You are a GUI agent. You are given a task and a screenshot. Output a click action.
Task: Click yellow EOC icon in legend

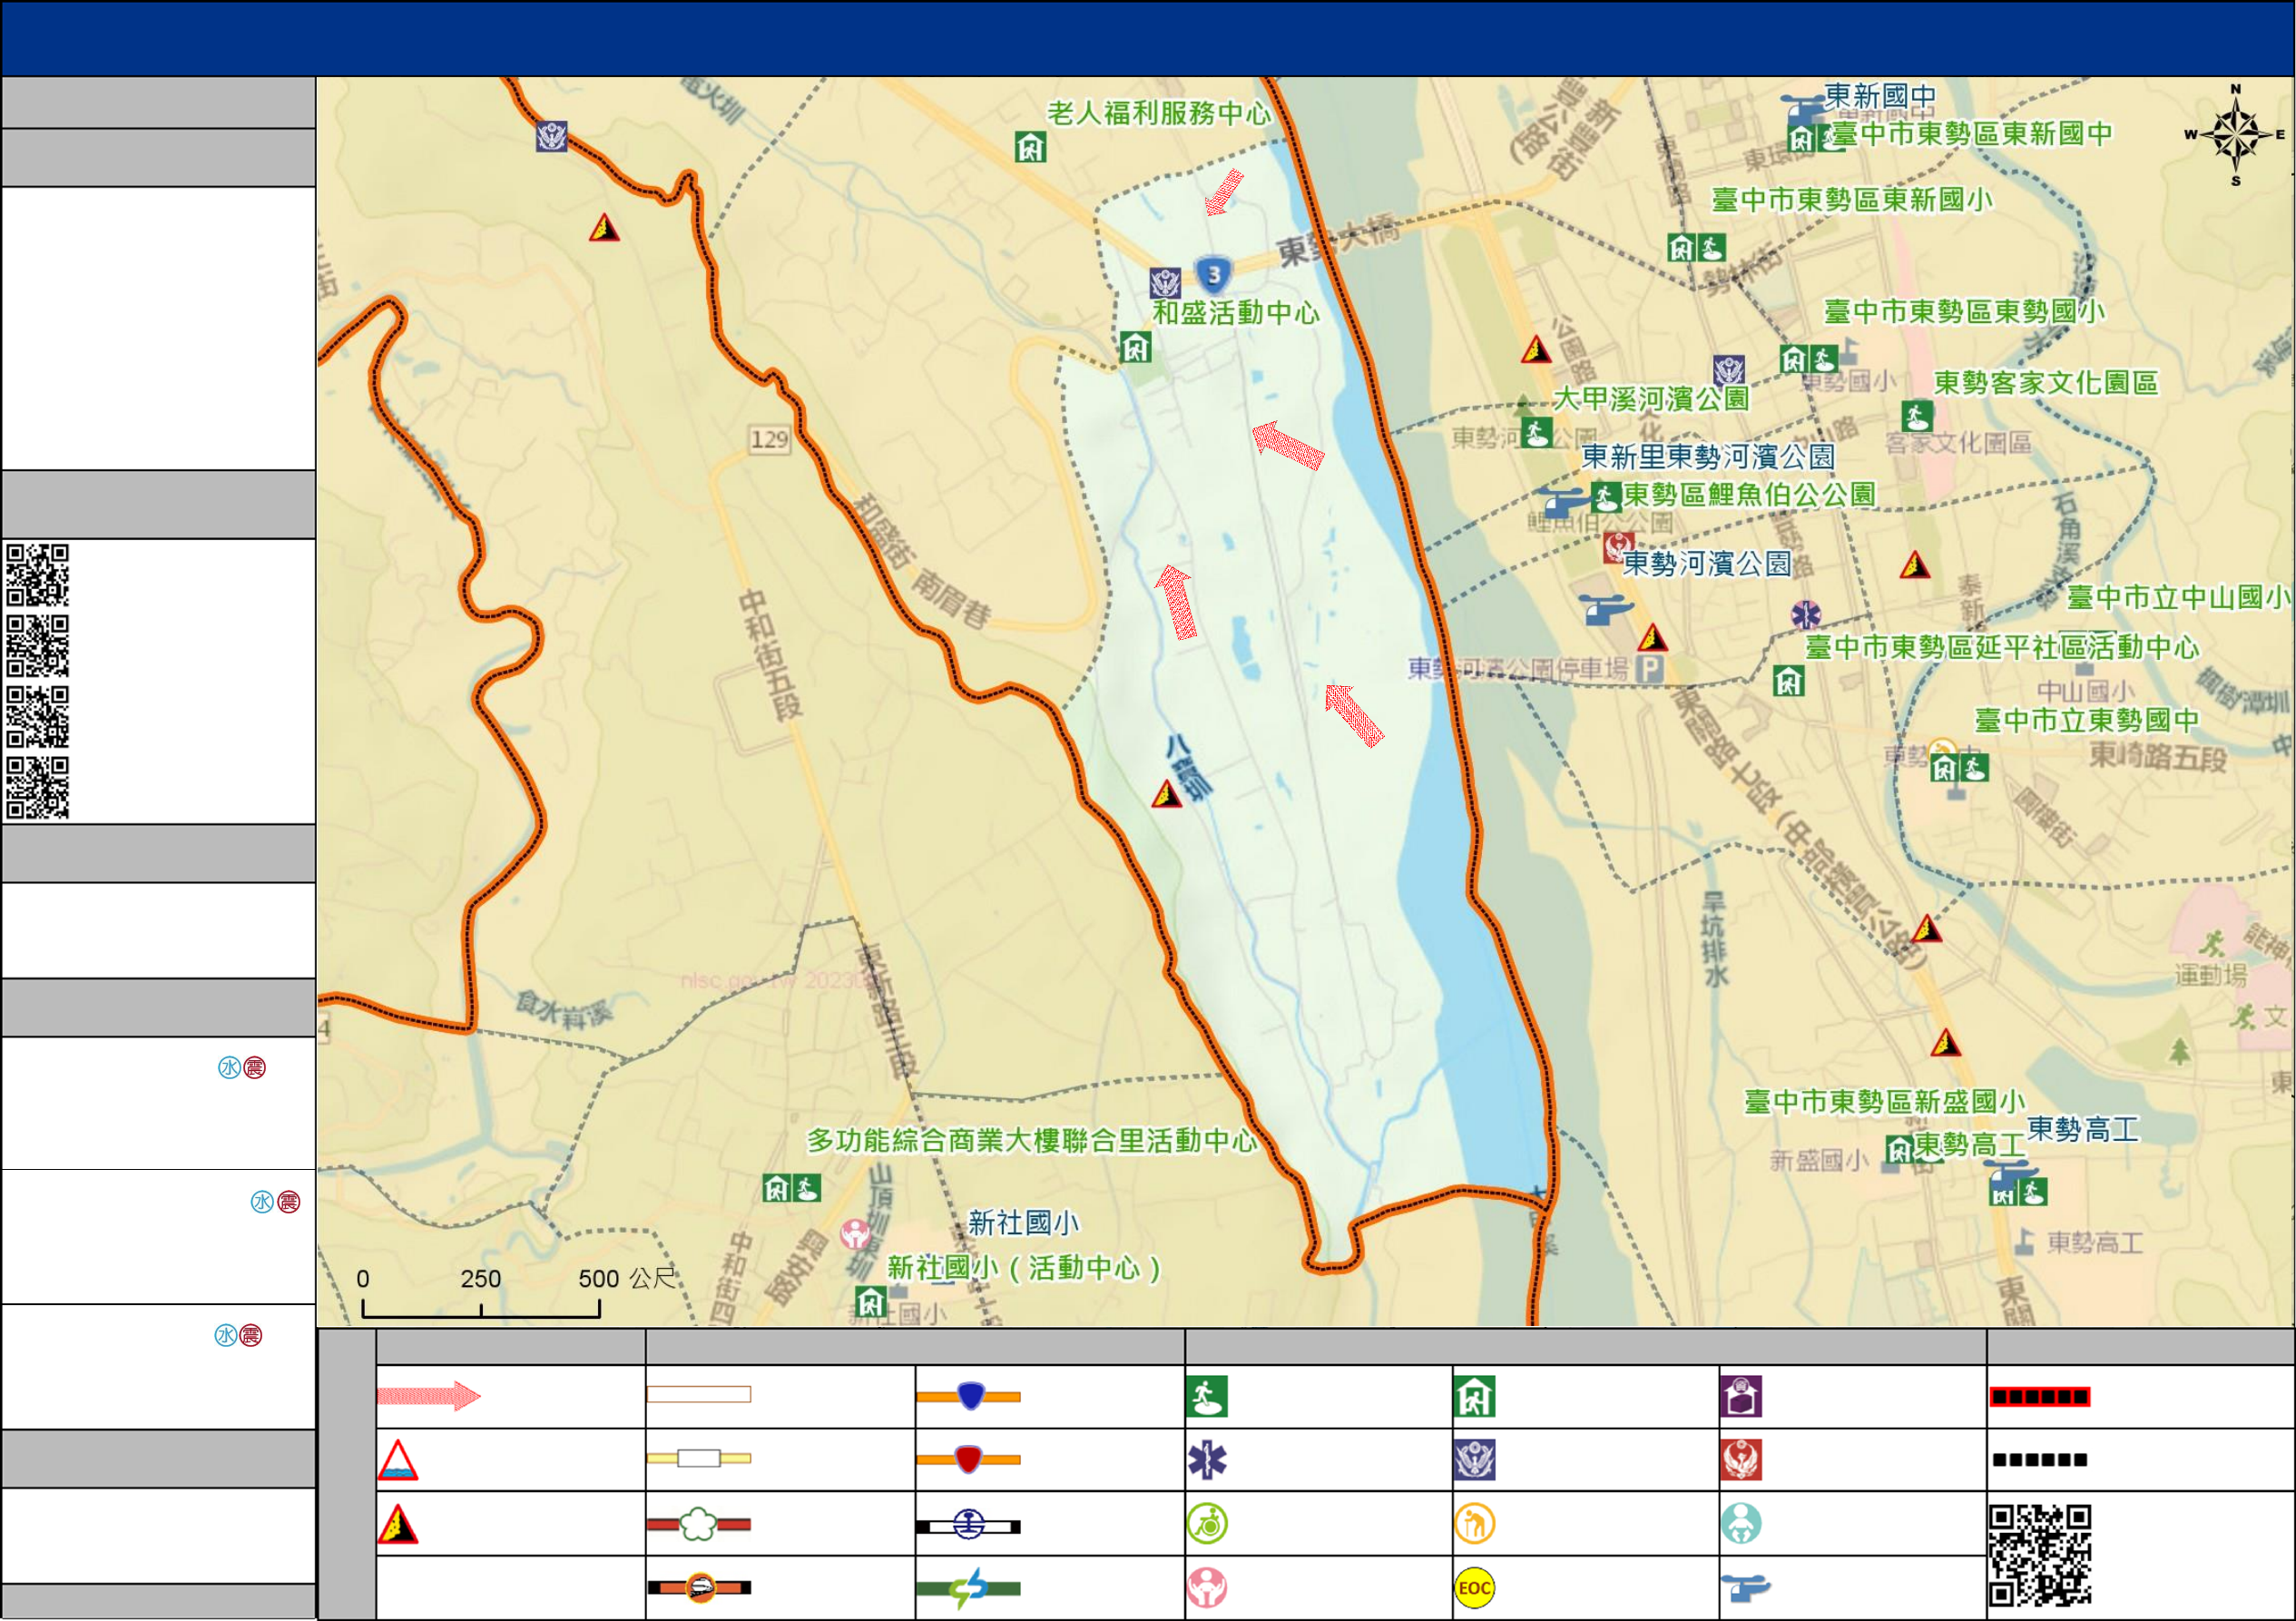click(1475, 1588)
